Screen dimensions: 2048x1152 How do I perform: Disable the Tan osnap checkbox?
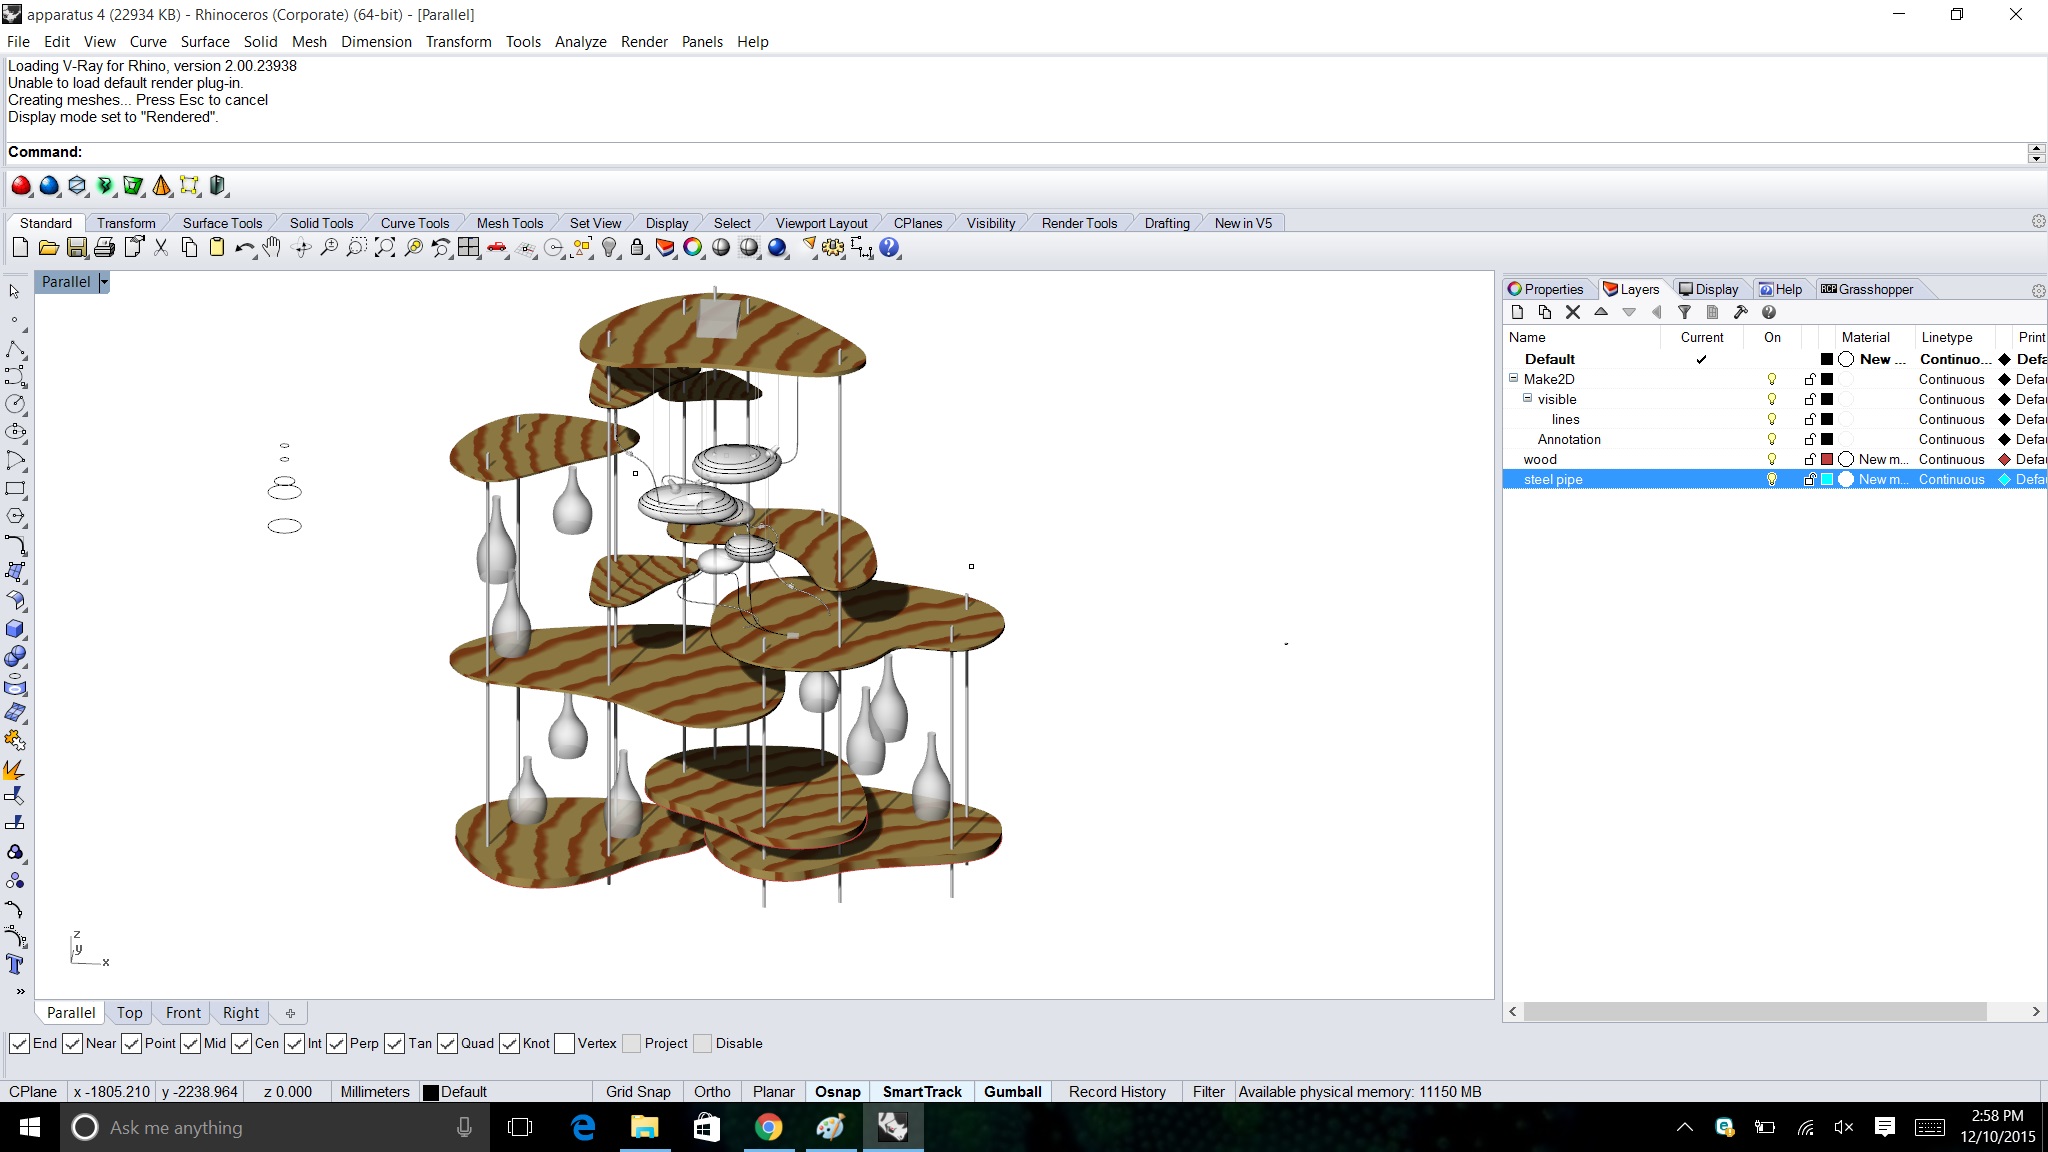pos(396,1043)
